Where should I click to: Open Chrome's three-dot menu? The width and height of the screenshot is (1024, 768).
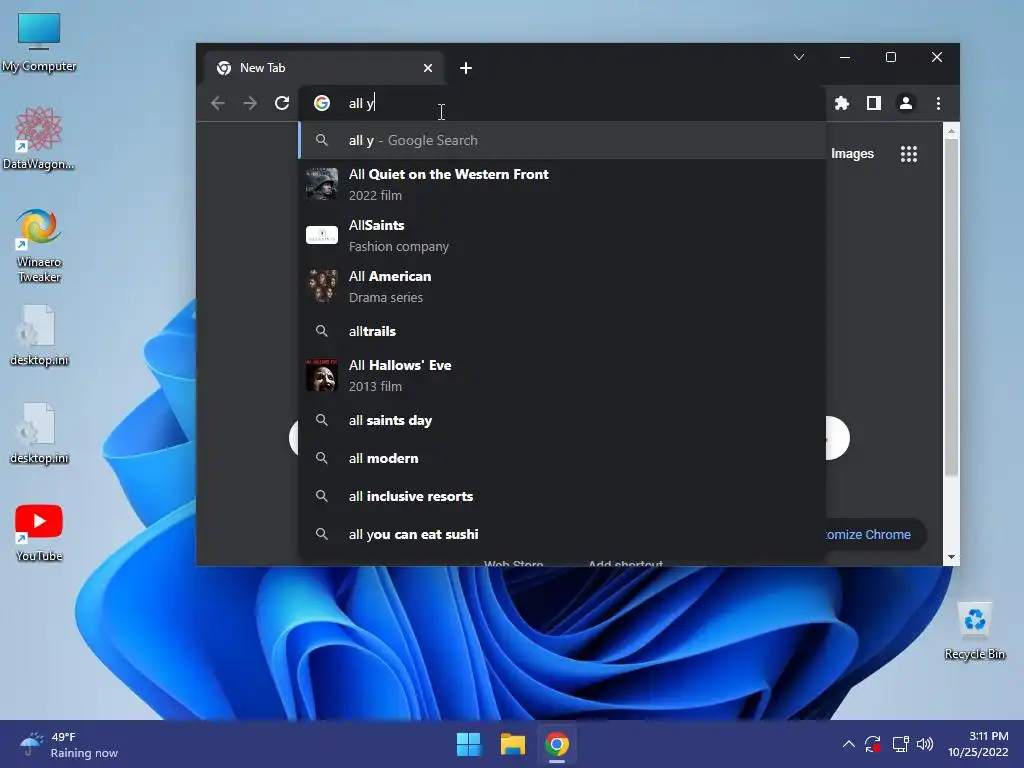[x=938, y=103]
